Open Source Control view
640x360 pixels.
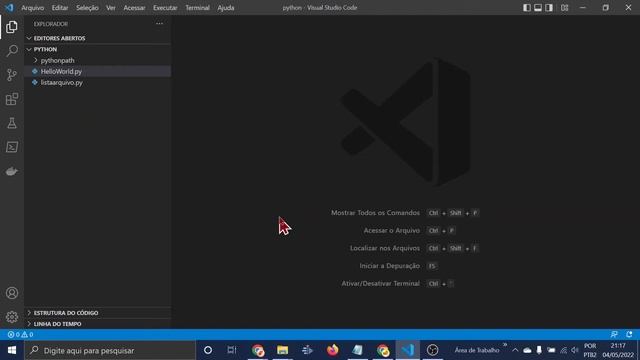tap(12, 75)
